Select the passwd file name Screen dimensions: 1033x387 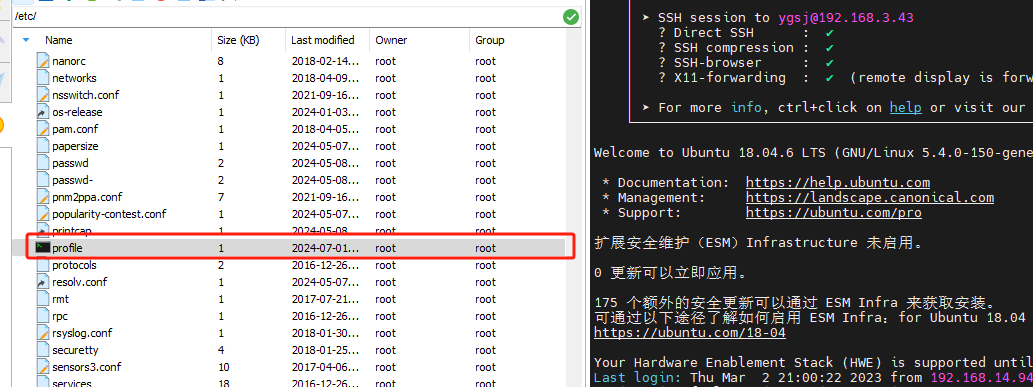pos(70,163)
